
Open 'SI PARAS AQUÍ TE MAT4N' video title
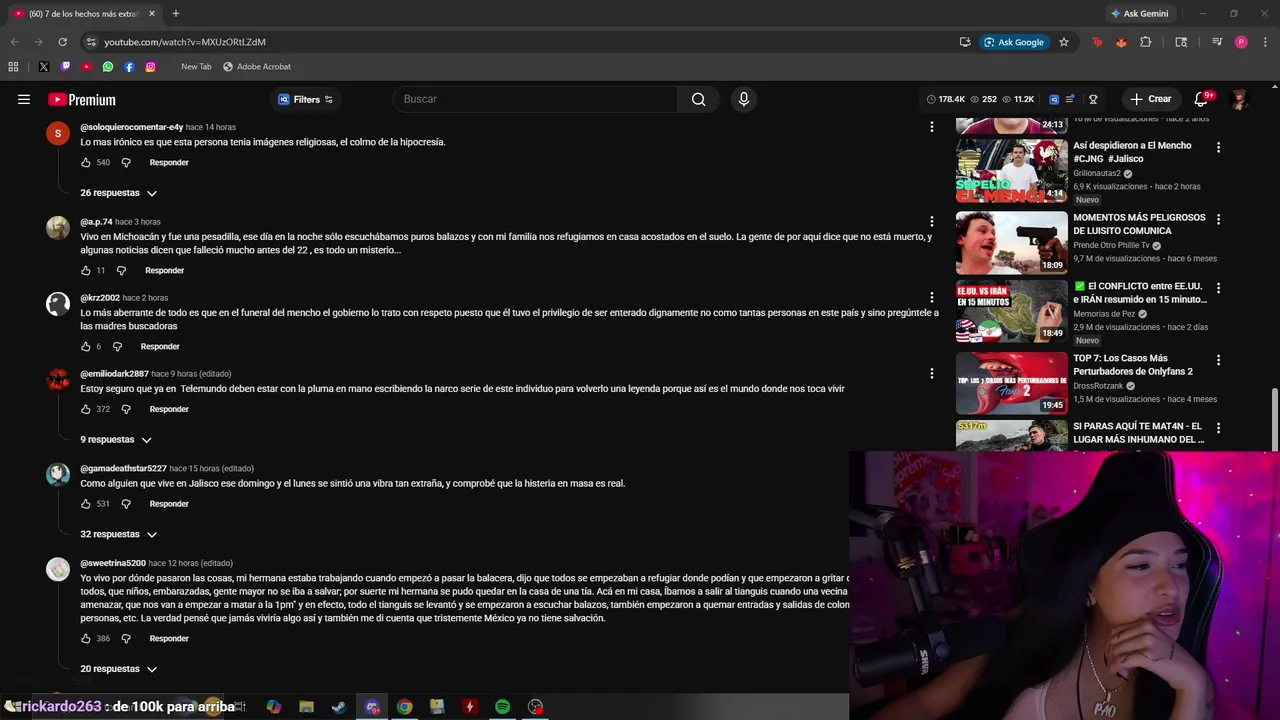[x=1139, y=433]
